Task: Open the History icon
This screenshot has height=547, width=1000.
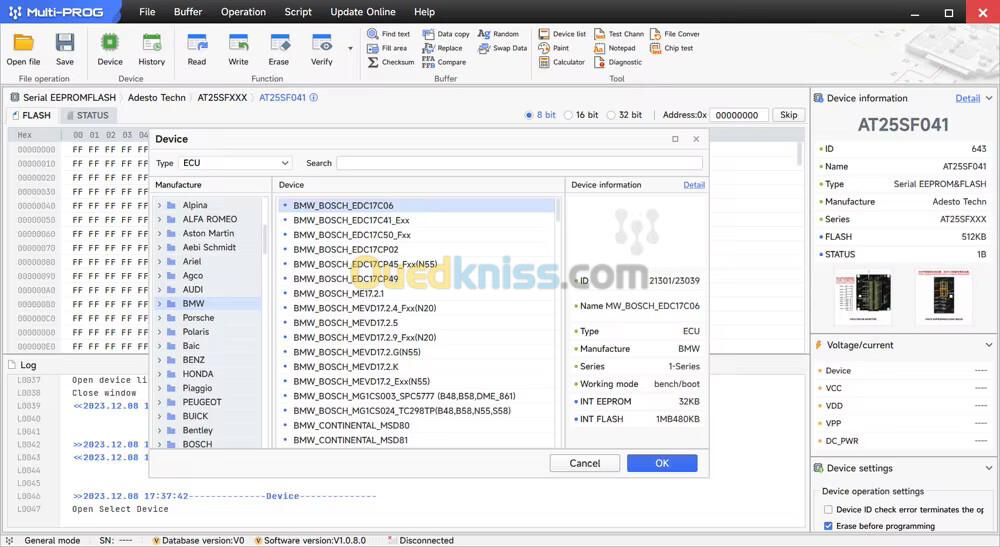Action: click(152, 44)
